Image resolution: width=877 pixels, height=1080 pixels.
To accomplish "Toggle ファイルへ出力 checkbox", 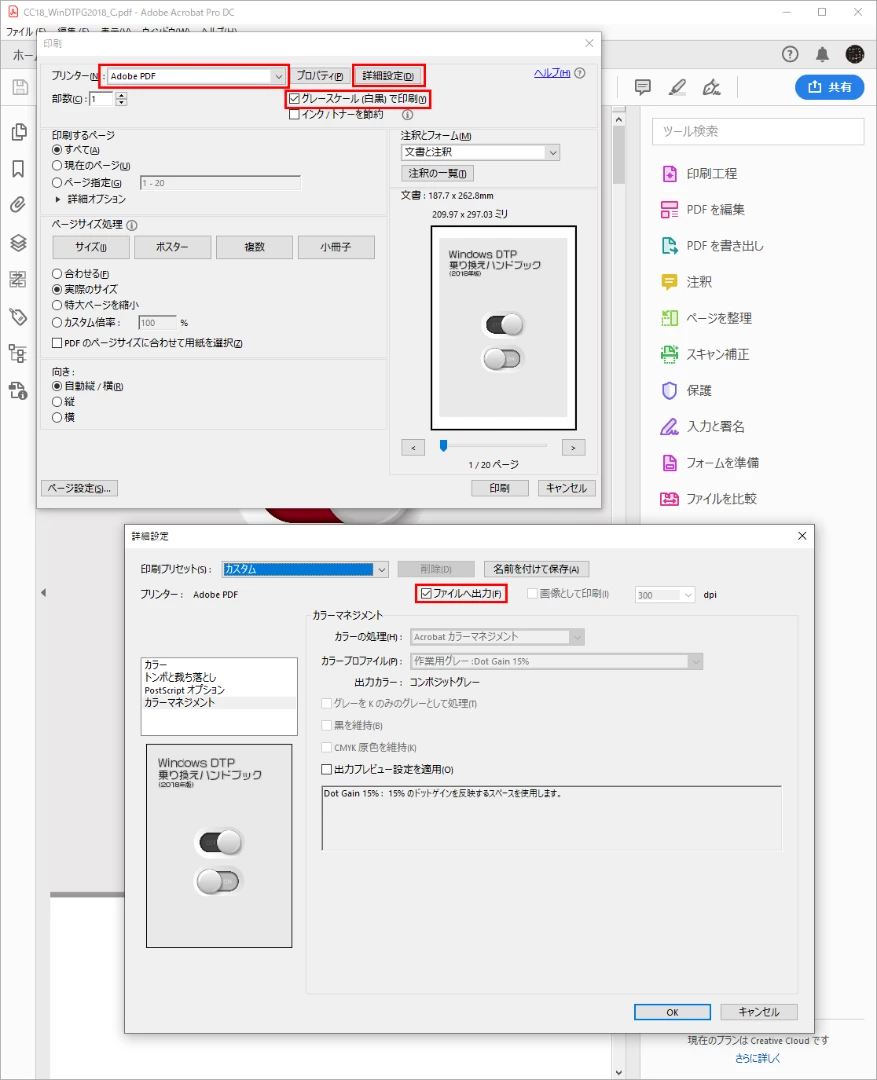I will point(426,594).
